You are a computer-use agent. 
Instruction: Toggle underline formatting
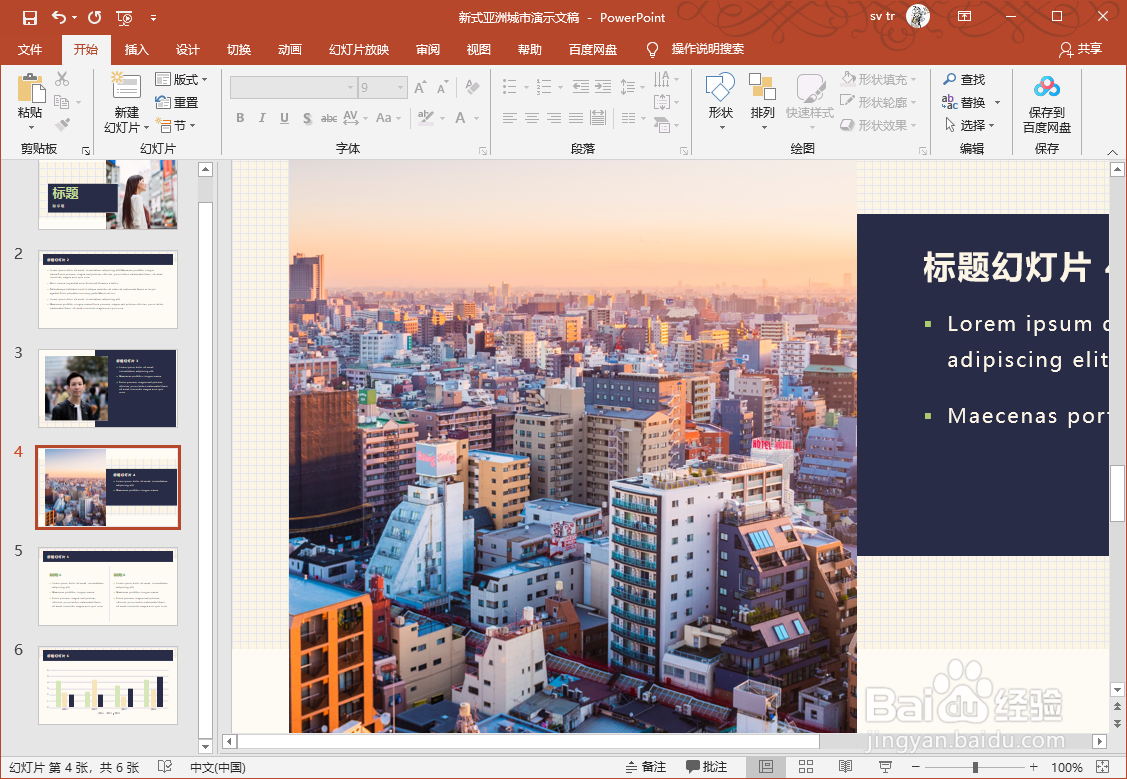point(285,118)
